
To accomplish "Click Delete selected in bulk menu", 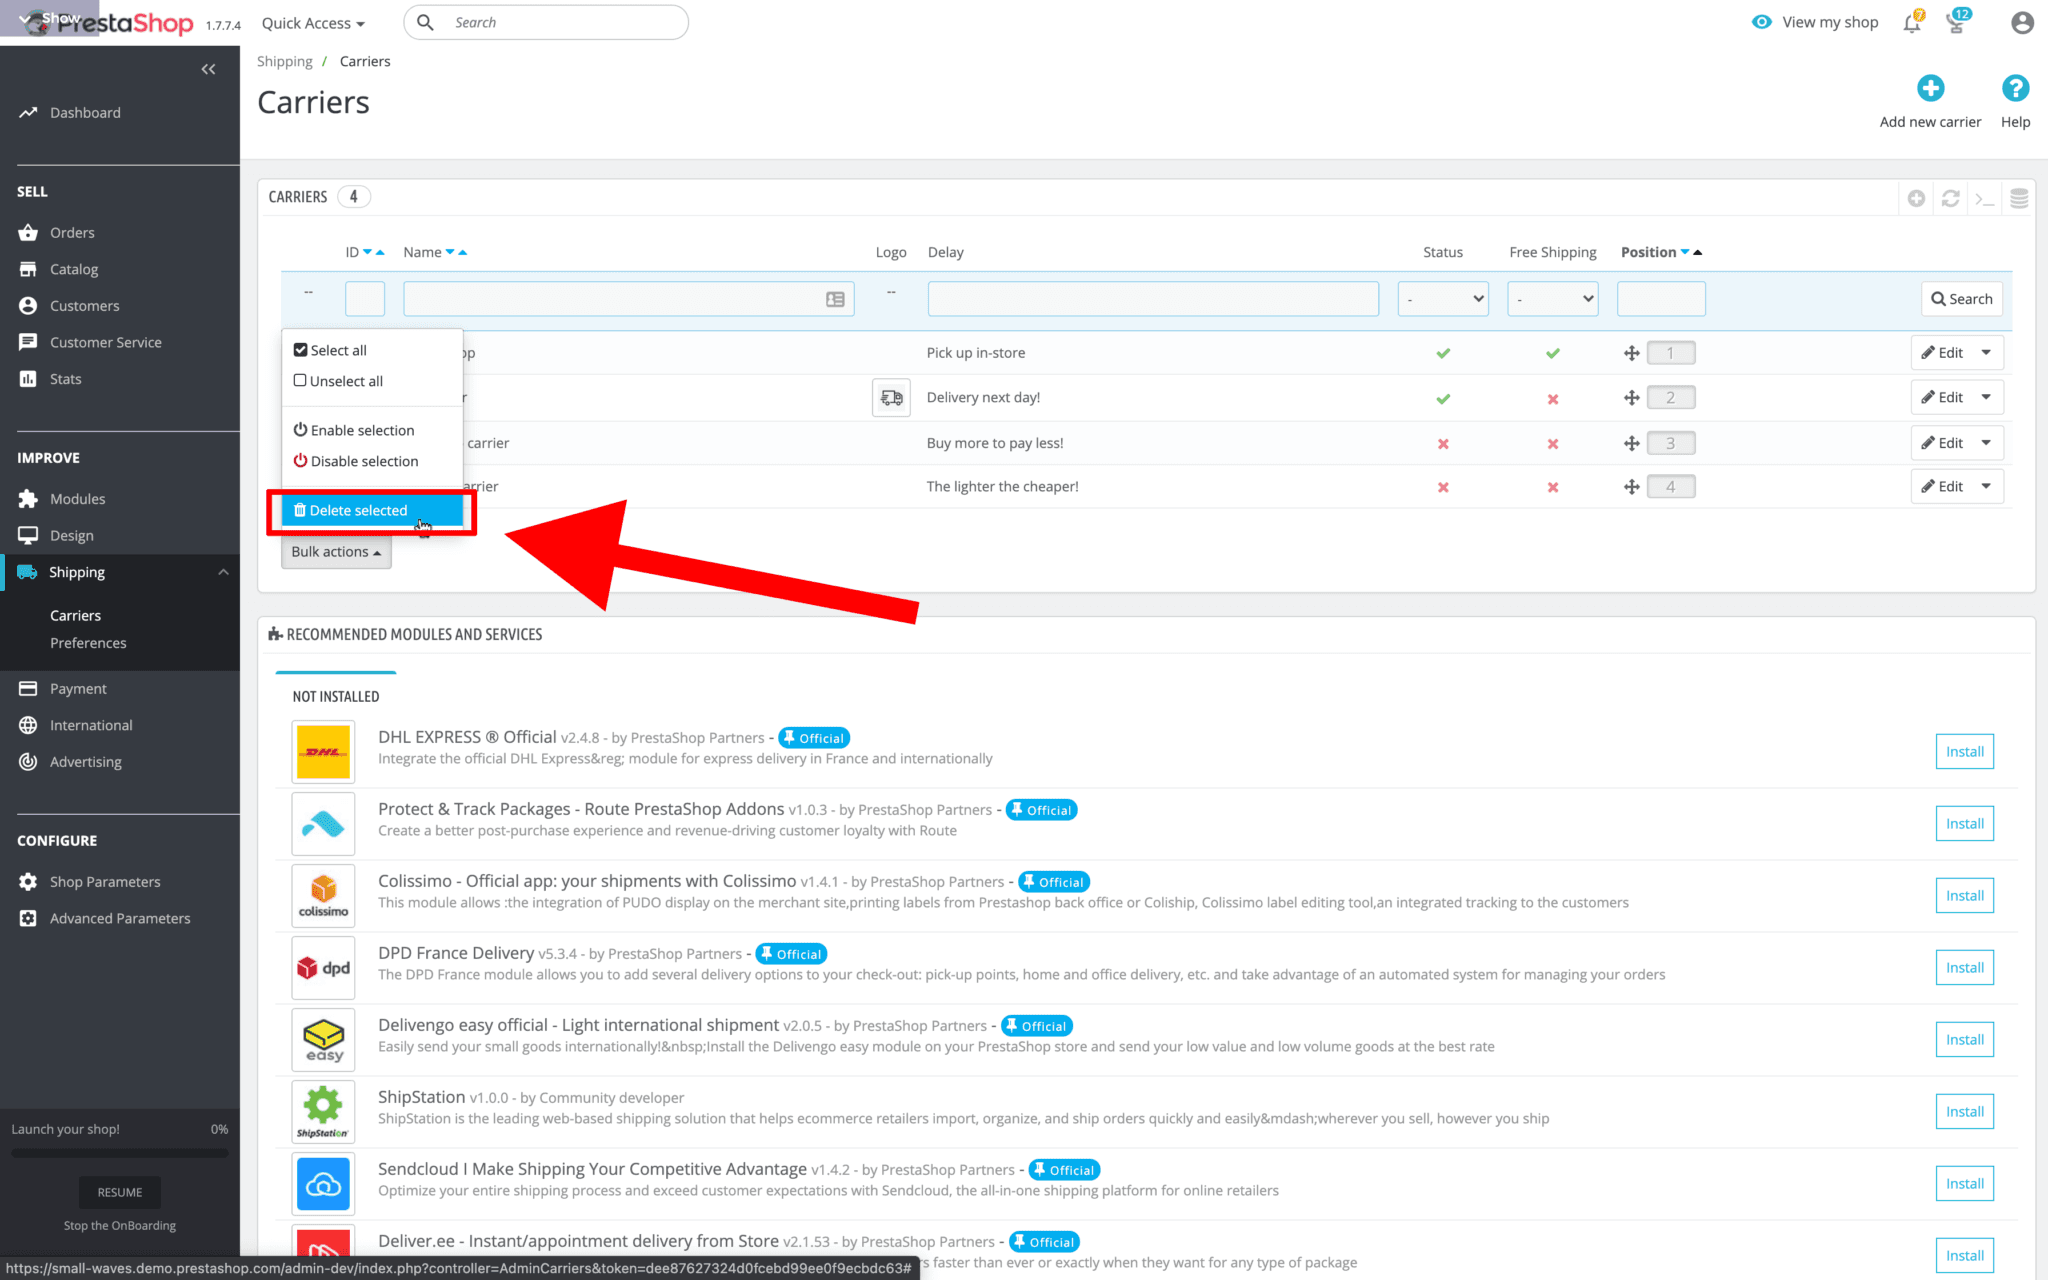I will point(372,510).
